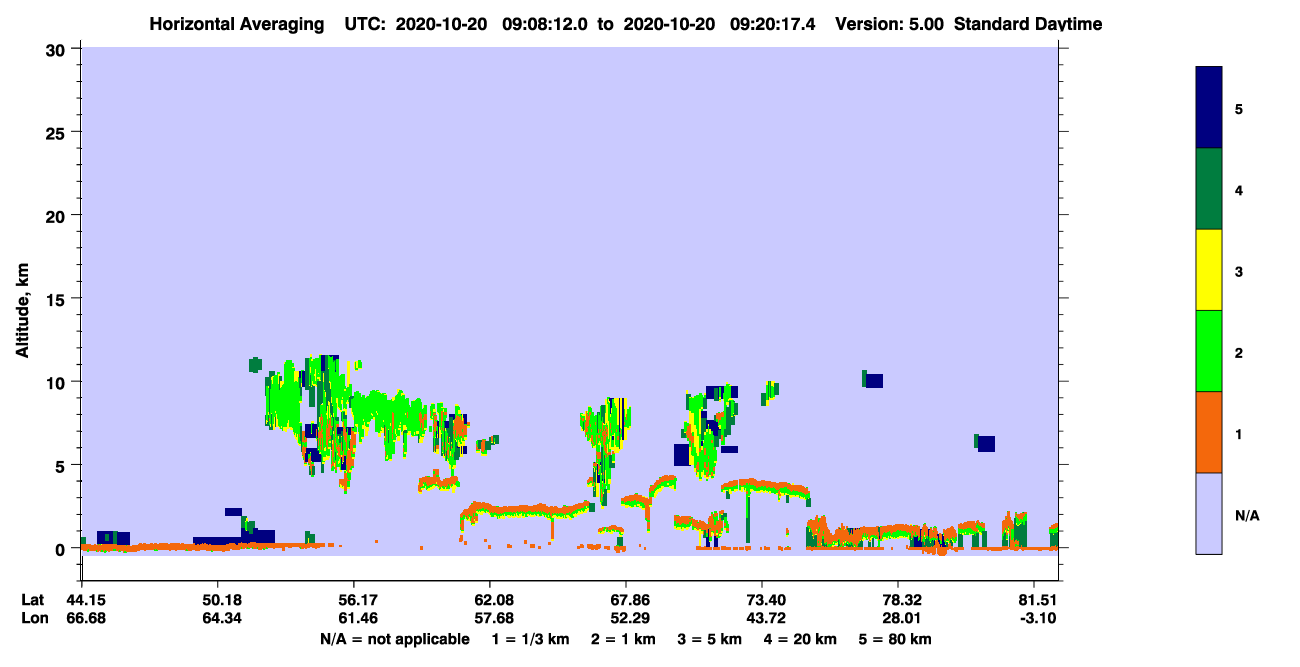Click the "3" label beside the yellow colorbar segment
This screenshot has height=667, width=1300.
(x=1239, y=272)
